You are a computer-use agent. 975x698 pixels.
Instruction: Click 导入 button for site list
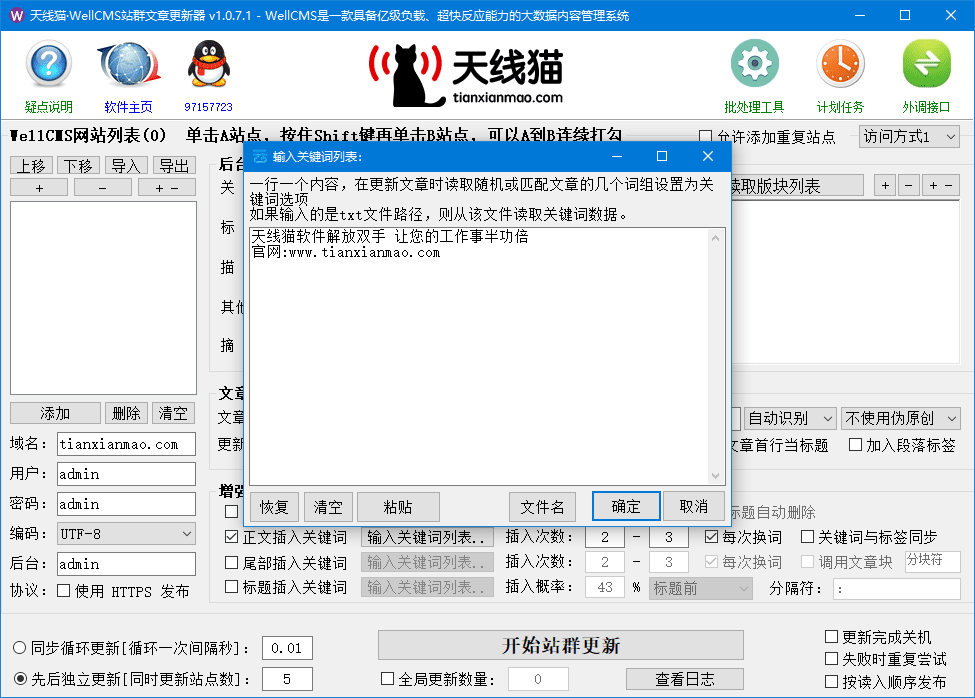126,166
